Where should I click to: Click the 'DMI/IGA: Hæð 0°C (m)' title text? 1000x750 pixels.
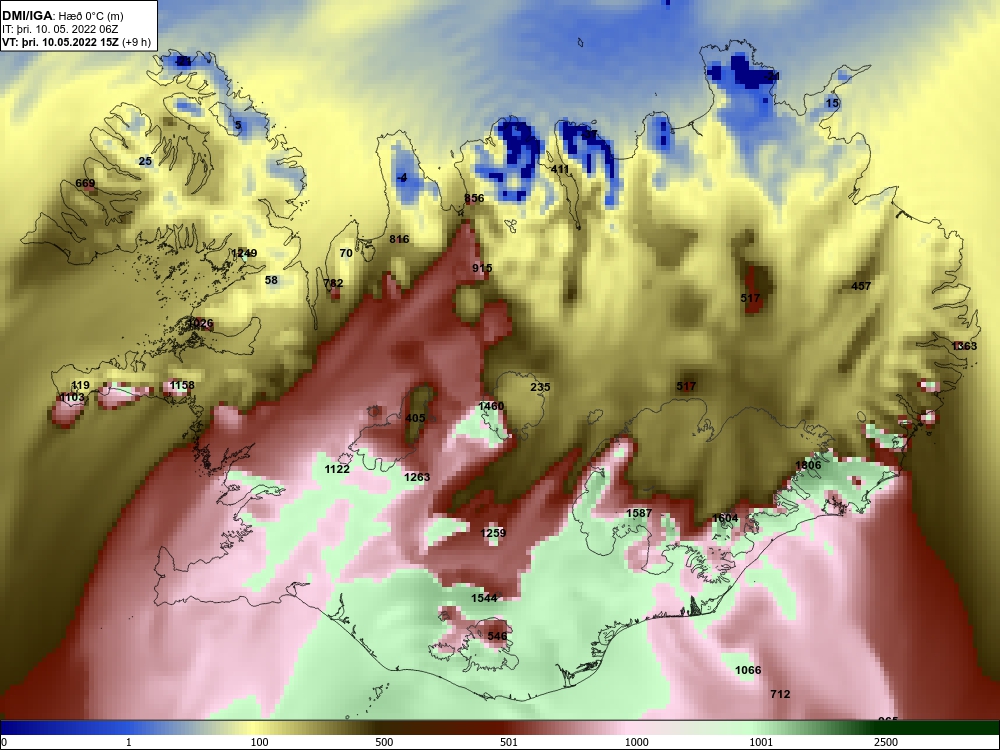tap(62, 16)
